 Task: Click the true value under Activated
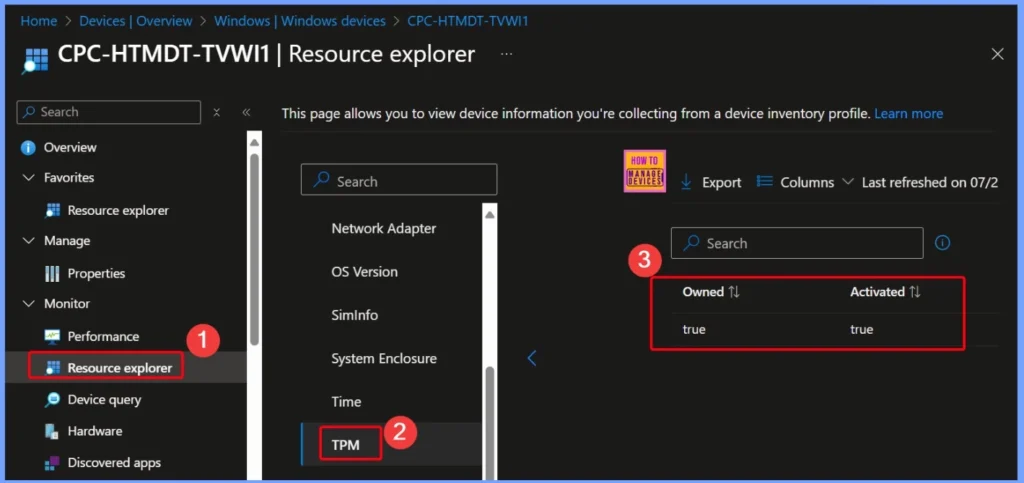click(x=861, y=330)
